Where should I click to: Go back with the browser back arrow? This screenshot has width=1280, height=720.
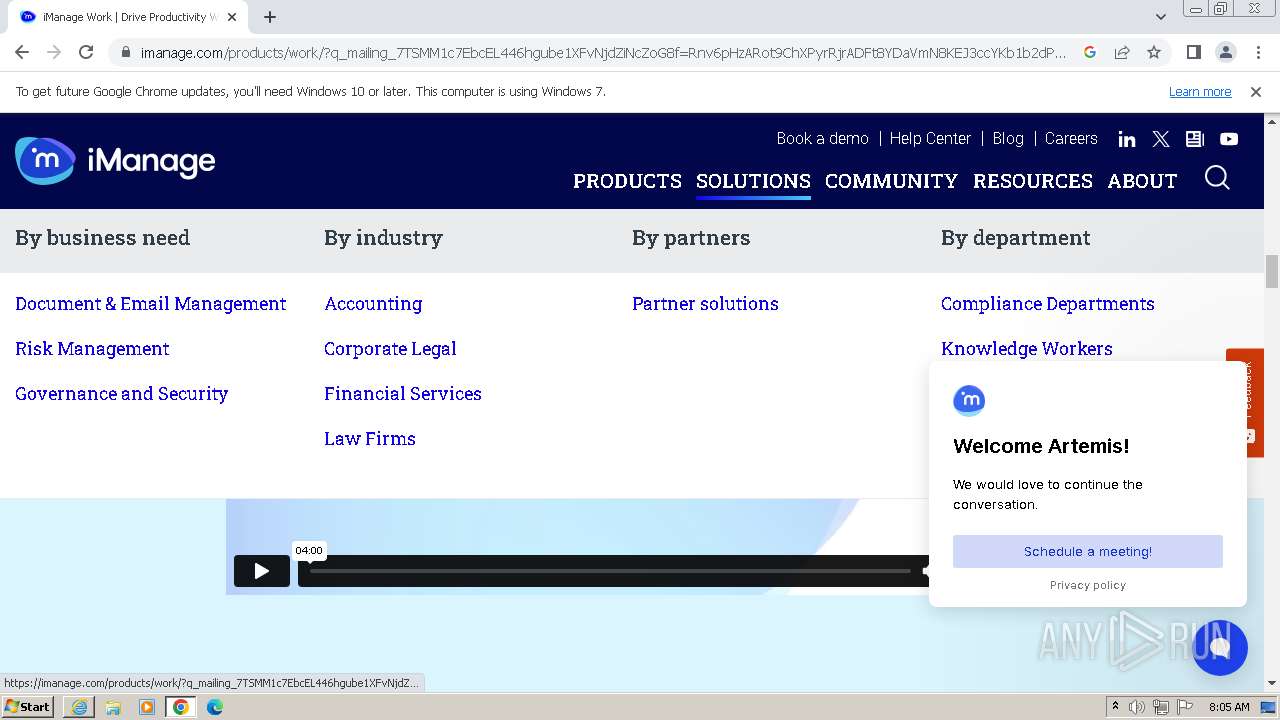click(x=22, y=52)
